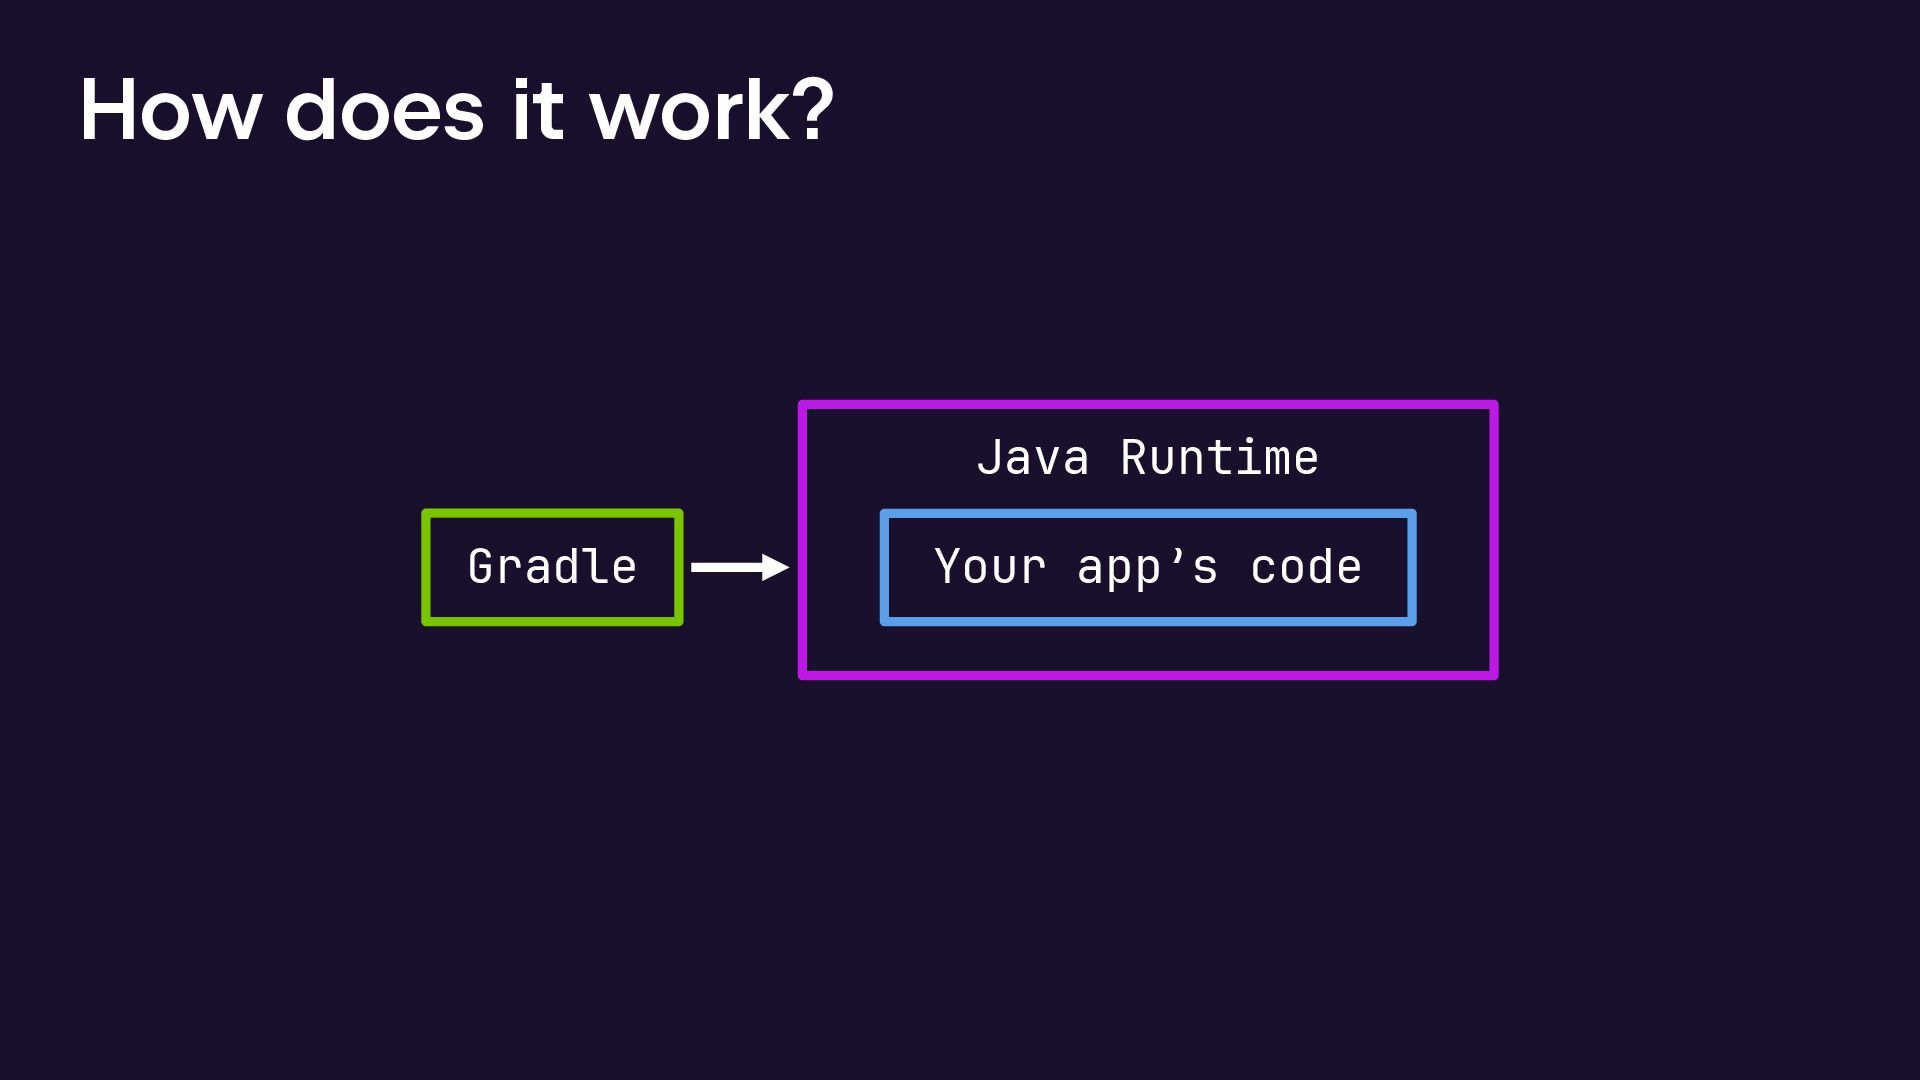Click the word 'app's' in blue box

pos(1148,567)
